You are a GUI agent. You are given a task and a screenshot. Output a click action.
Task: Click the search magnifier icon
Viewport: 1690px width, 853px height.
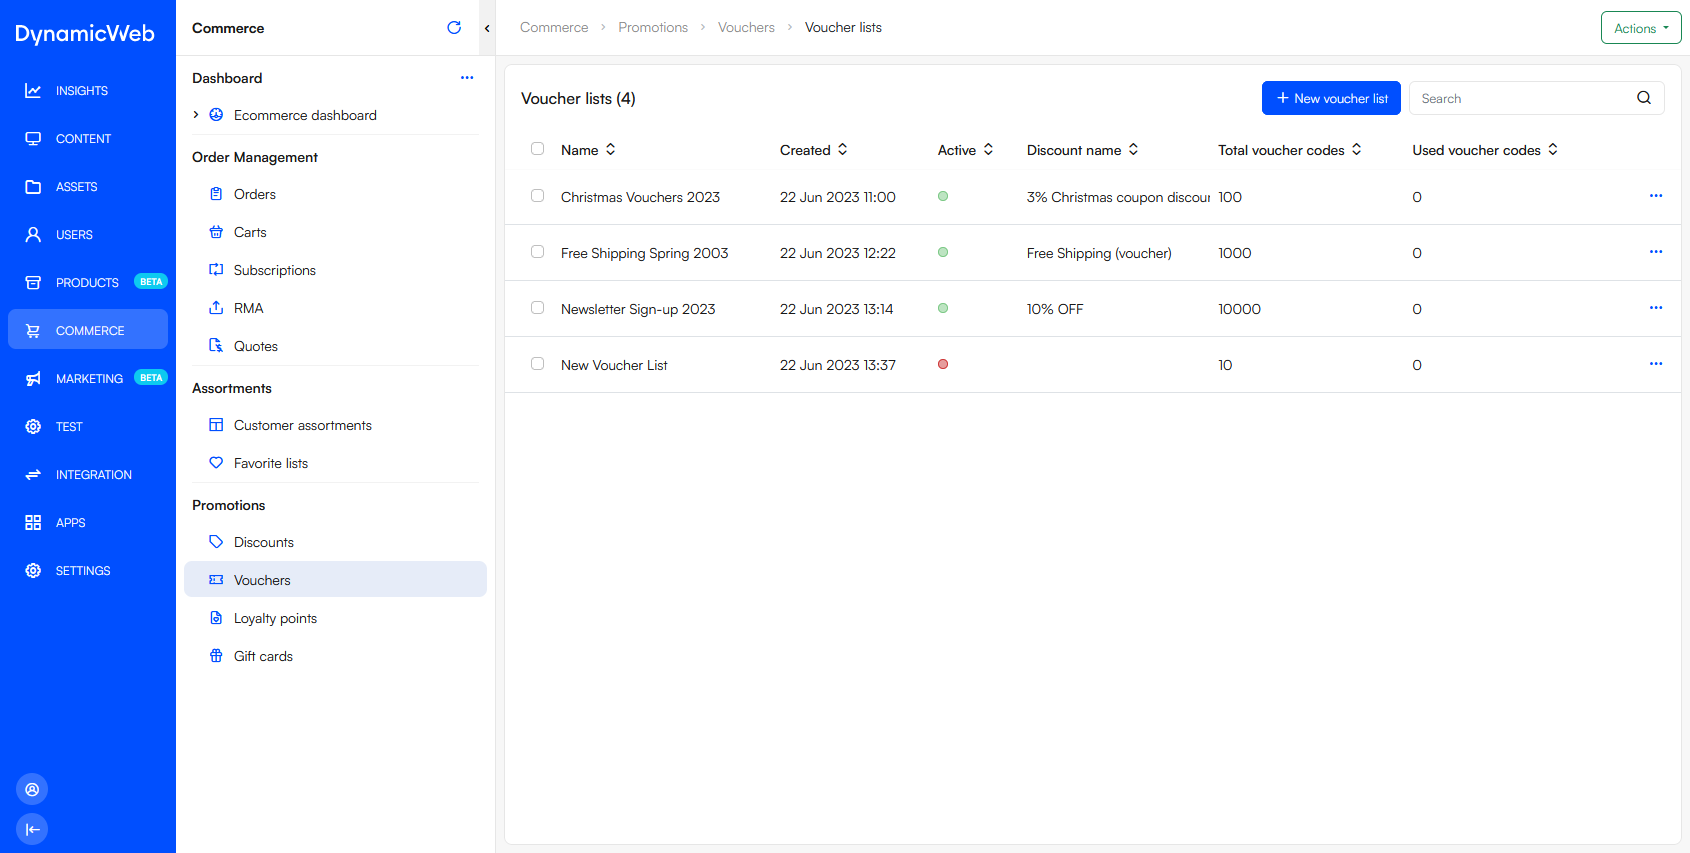pyautogui.click(x=1644, y=98)
